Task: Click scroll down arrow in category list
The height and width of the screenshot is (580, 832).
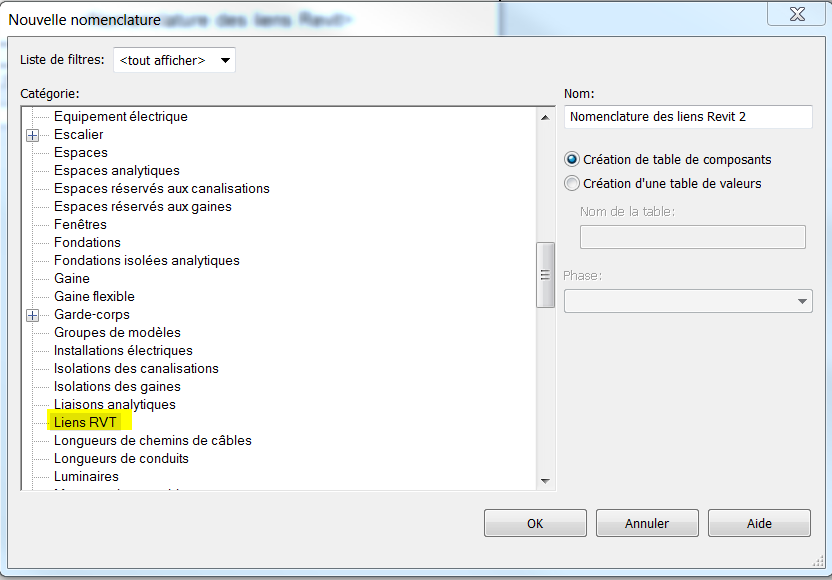Action: [x=545, y=481]
